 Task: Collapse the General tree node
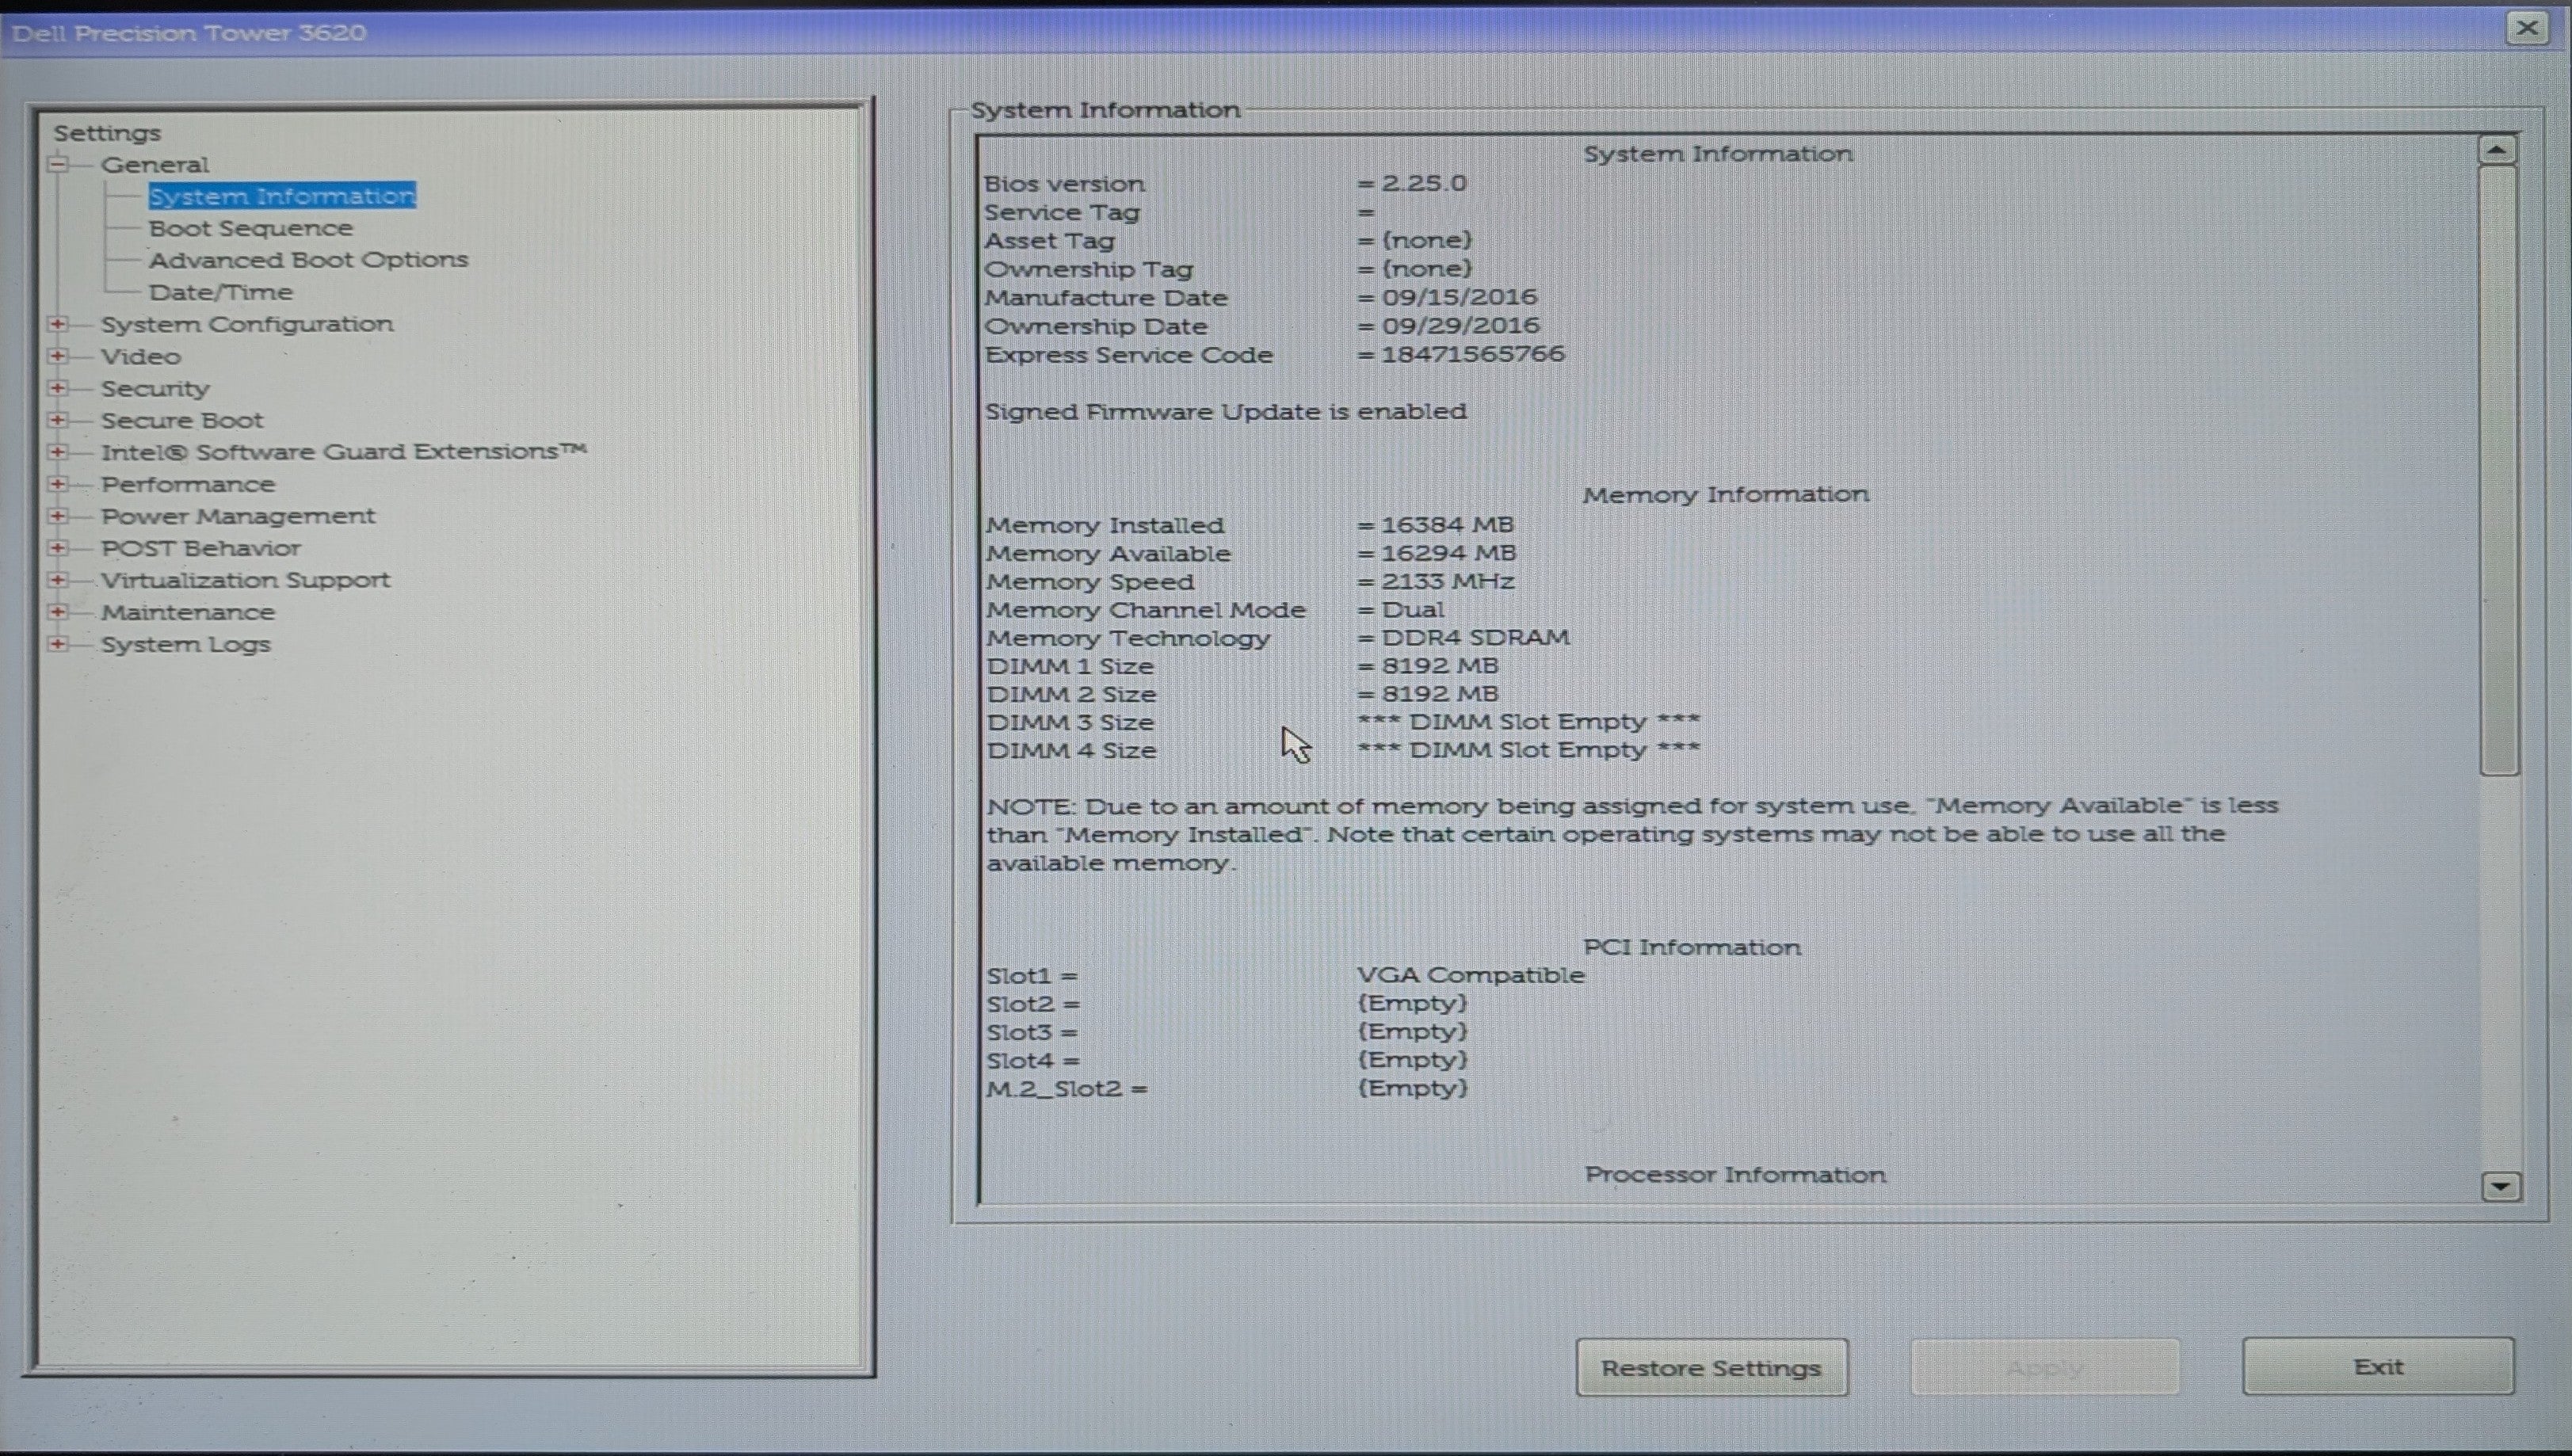tap(58, 163)
